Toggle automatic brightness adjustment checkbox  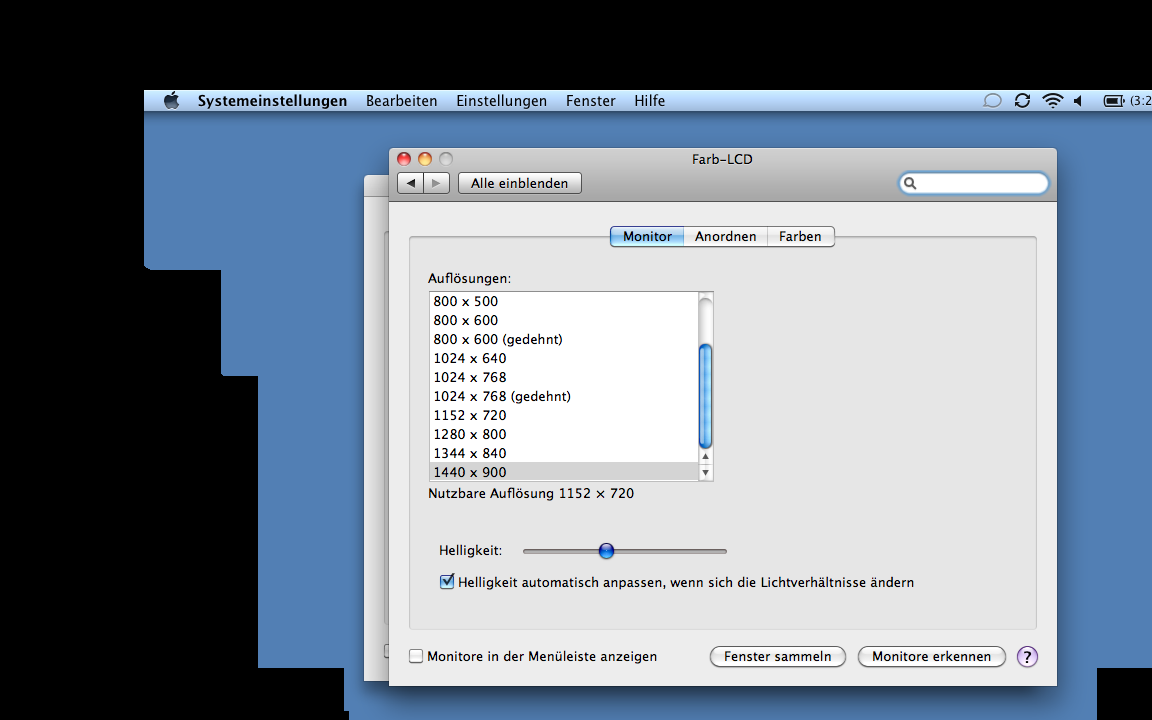pyautogui.click(x=447, y=582)
